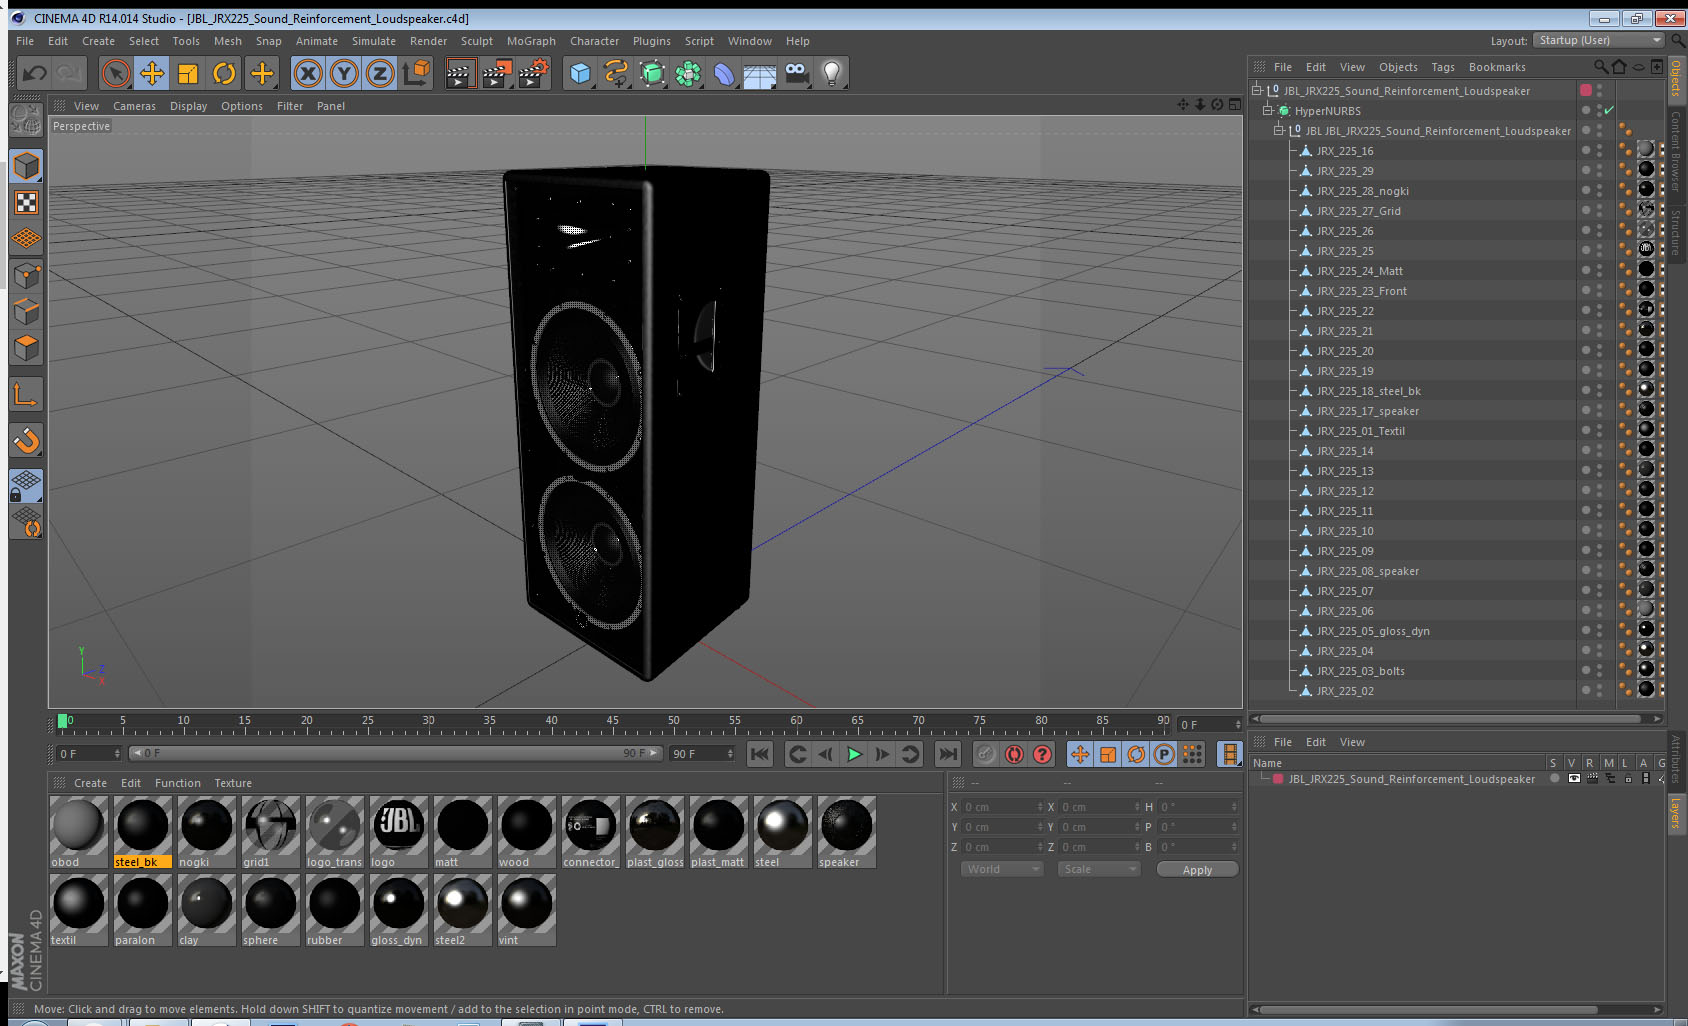This screenshot has height=1026, width=1688.
Task: Add a HyperNURBS generator object
Action: click(652, 73)
